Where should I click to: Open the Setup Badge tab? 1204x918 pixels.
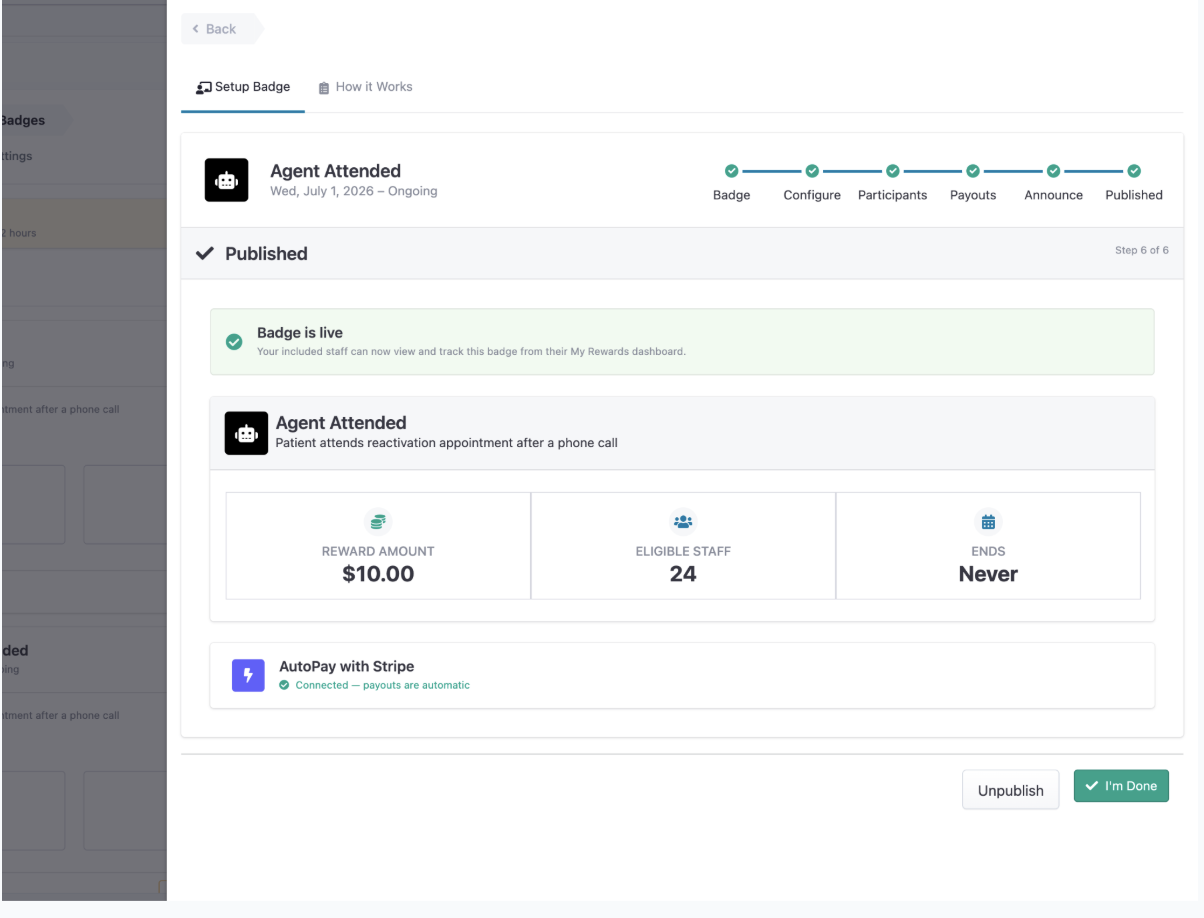(x=243, y=87)
